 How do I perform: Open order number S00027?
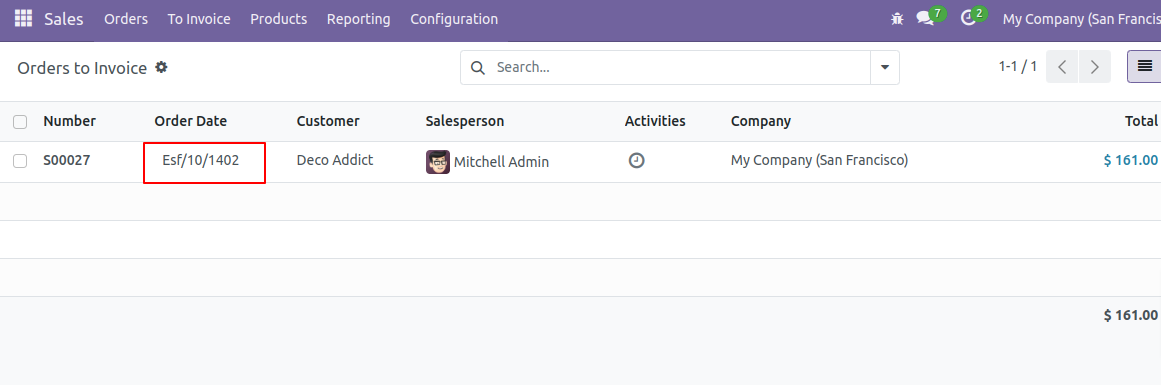click(67, 160)
